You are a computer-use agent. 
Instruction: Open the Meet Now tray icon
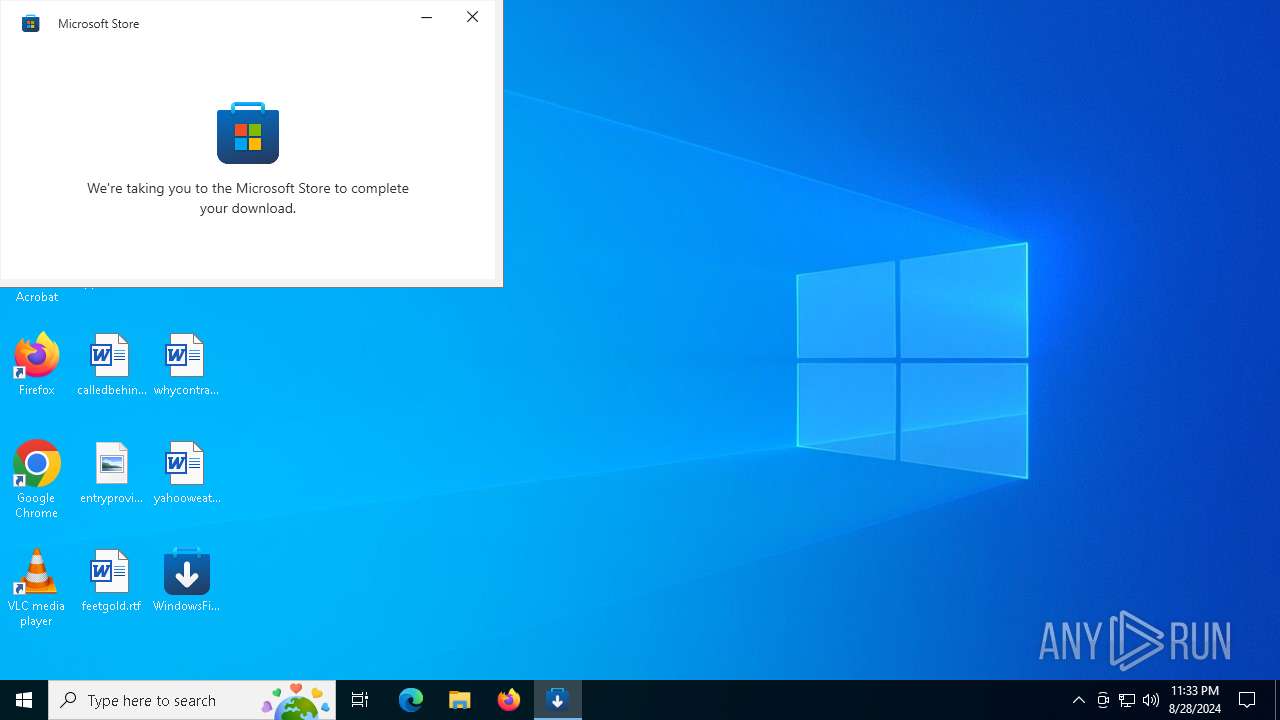coord(1103,700)
